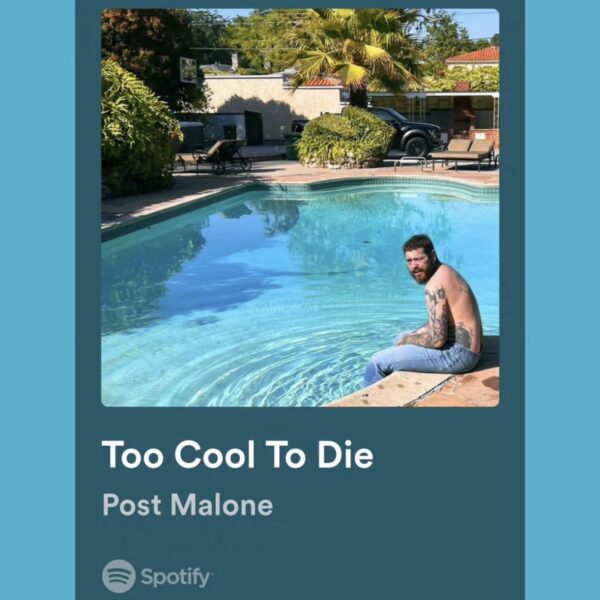Click the metal pool handrail
Image resolution: width=600 pixels, height=600 pixels.
[410, 163]
